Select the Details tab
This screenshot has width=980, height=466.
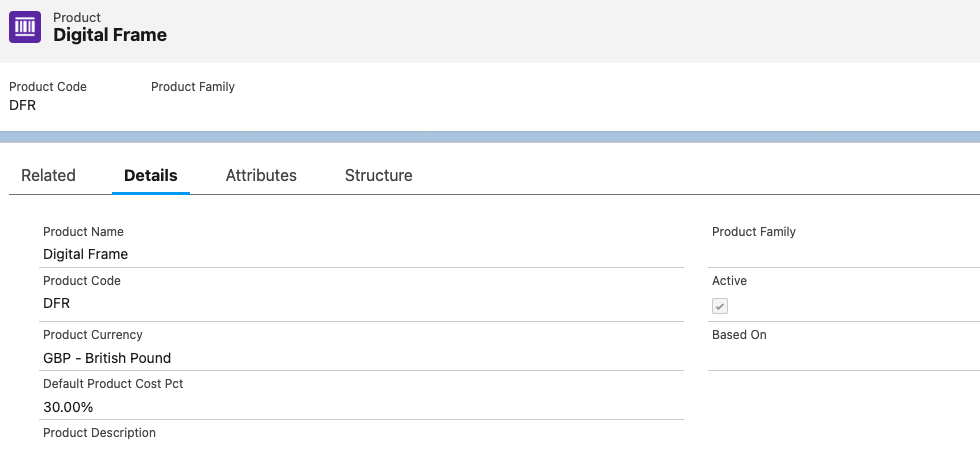coord(151,175)
